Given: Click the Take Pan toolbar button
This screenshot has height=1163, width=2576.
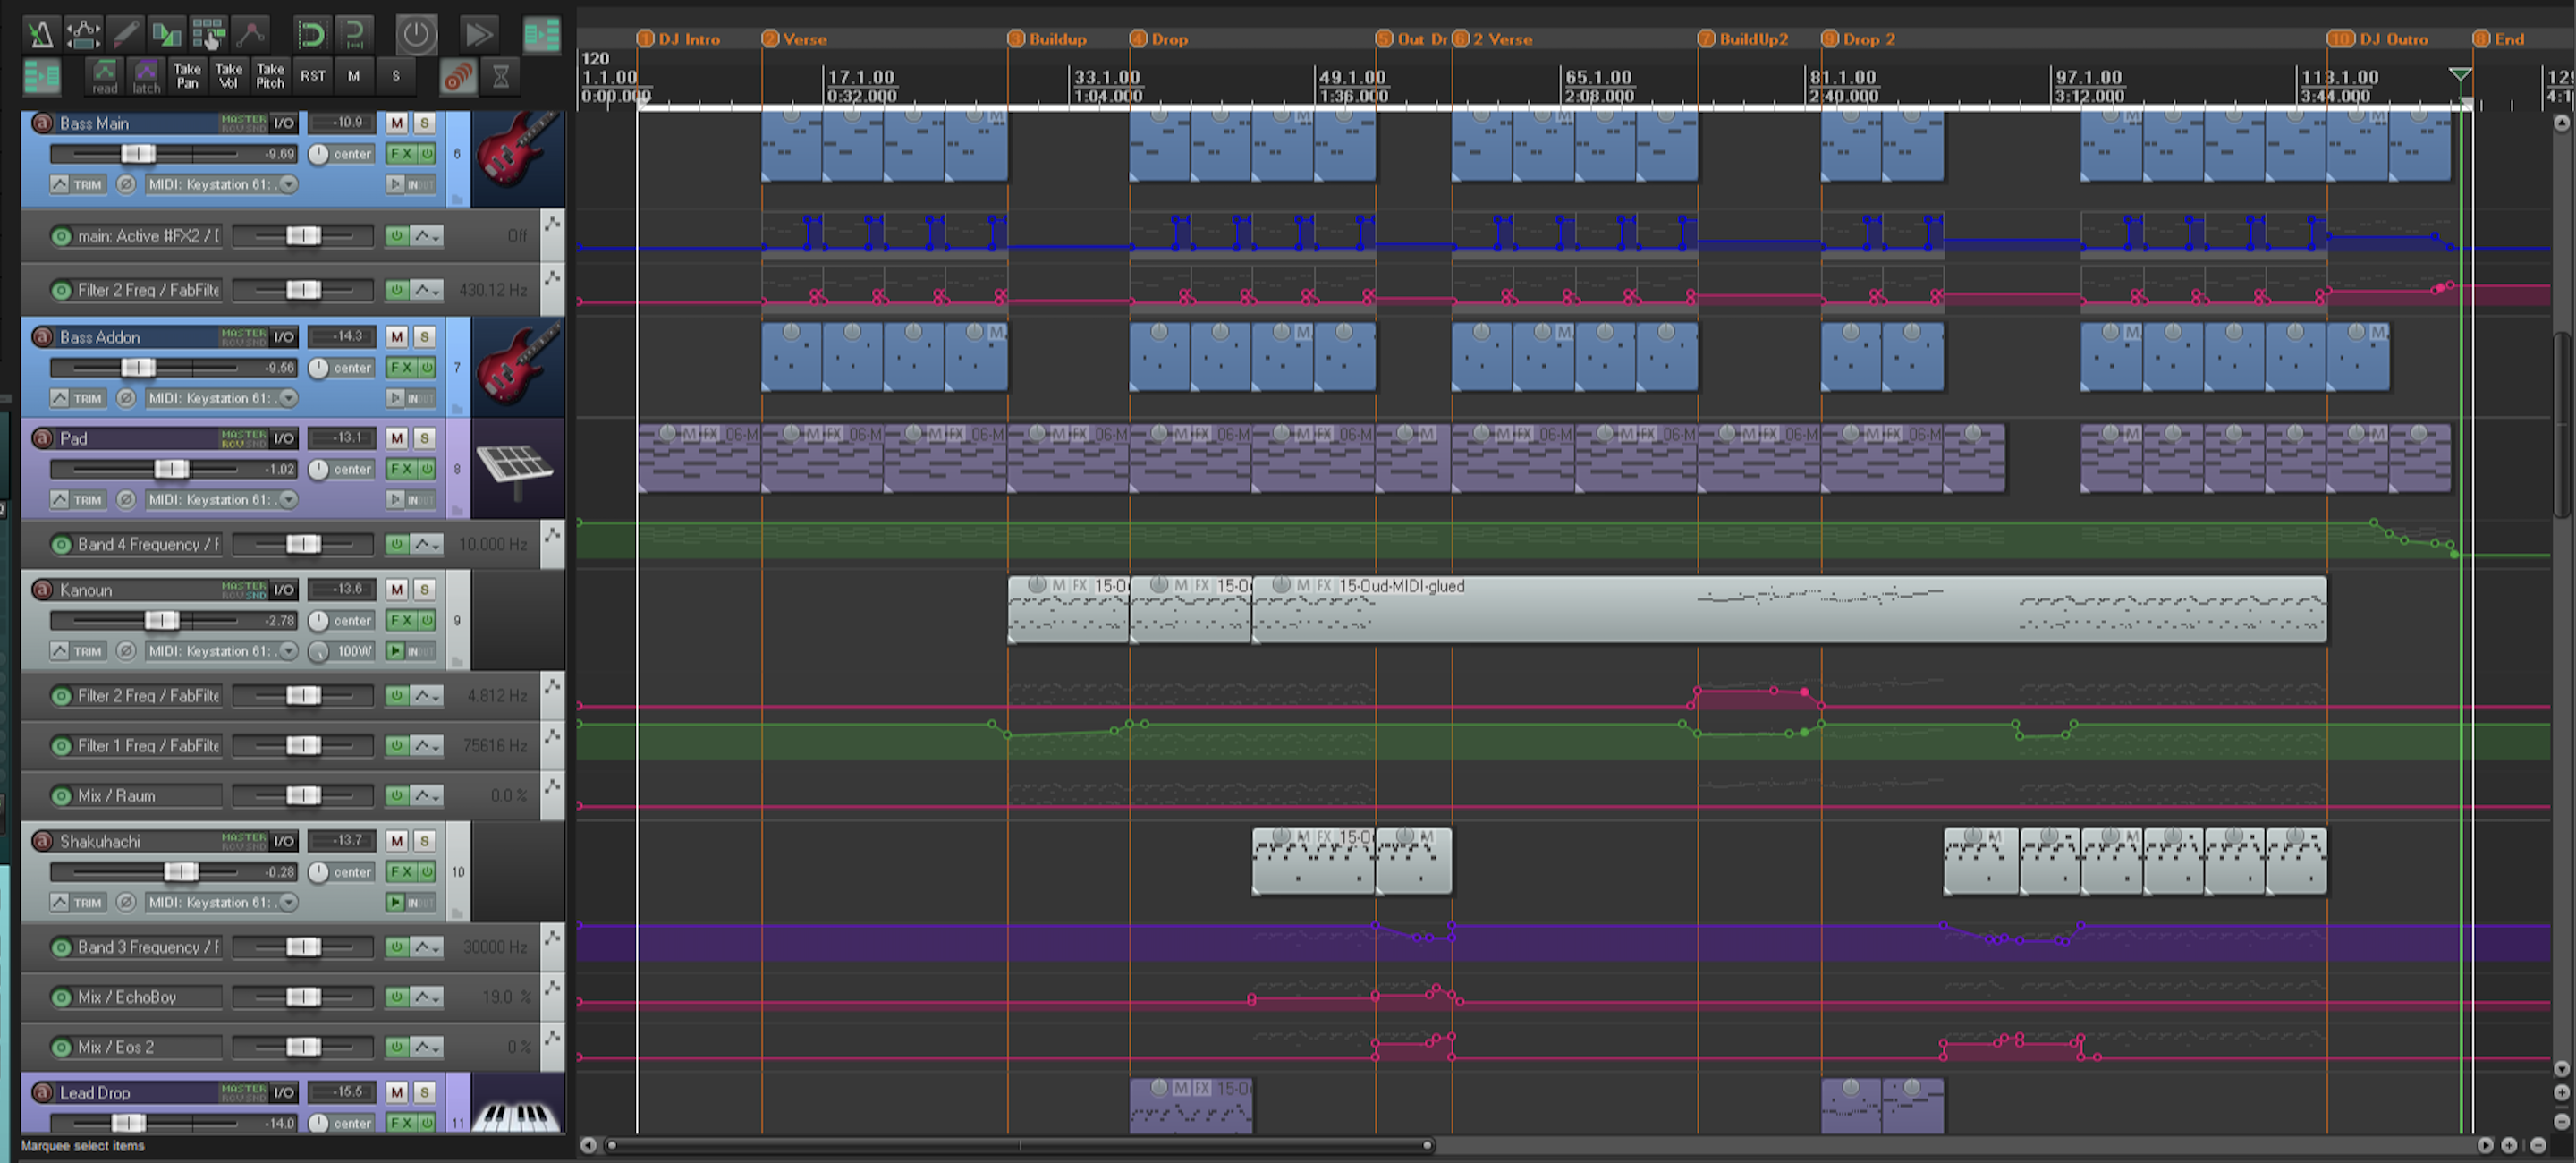Looking at the screenshot, I should click(x=187, y=76).
